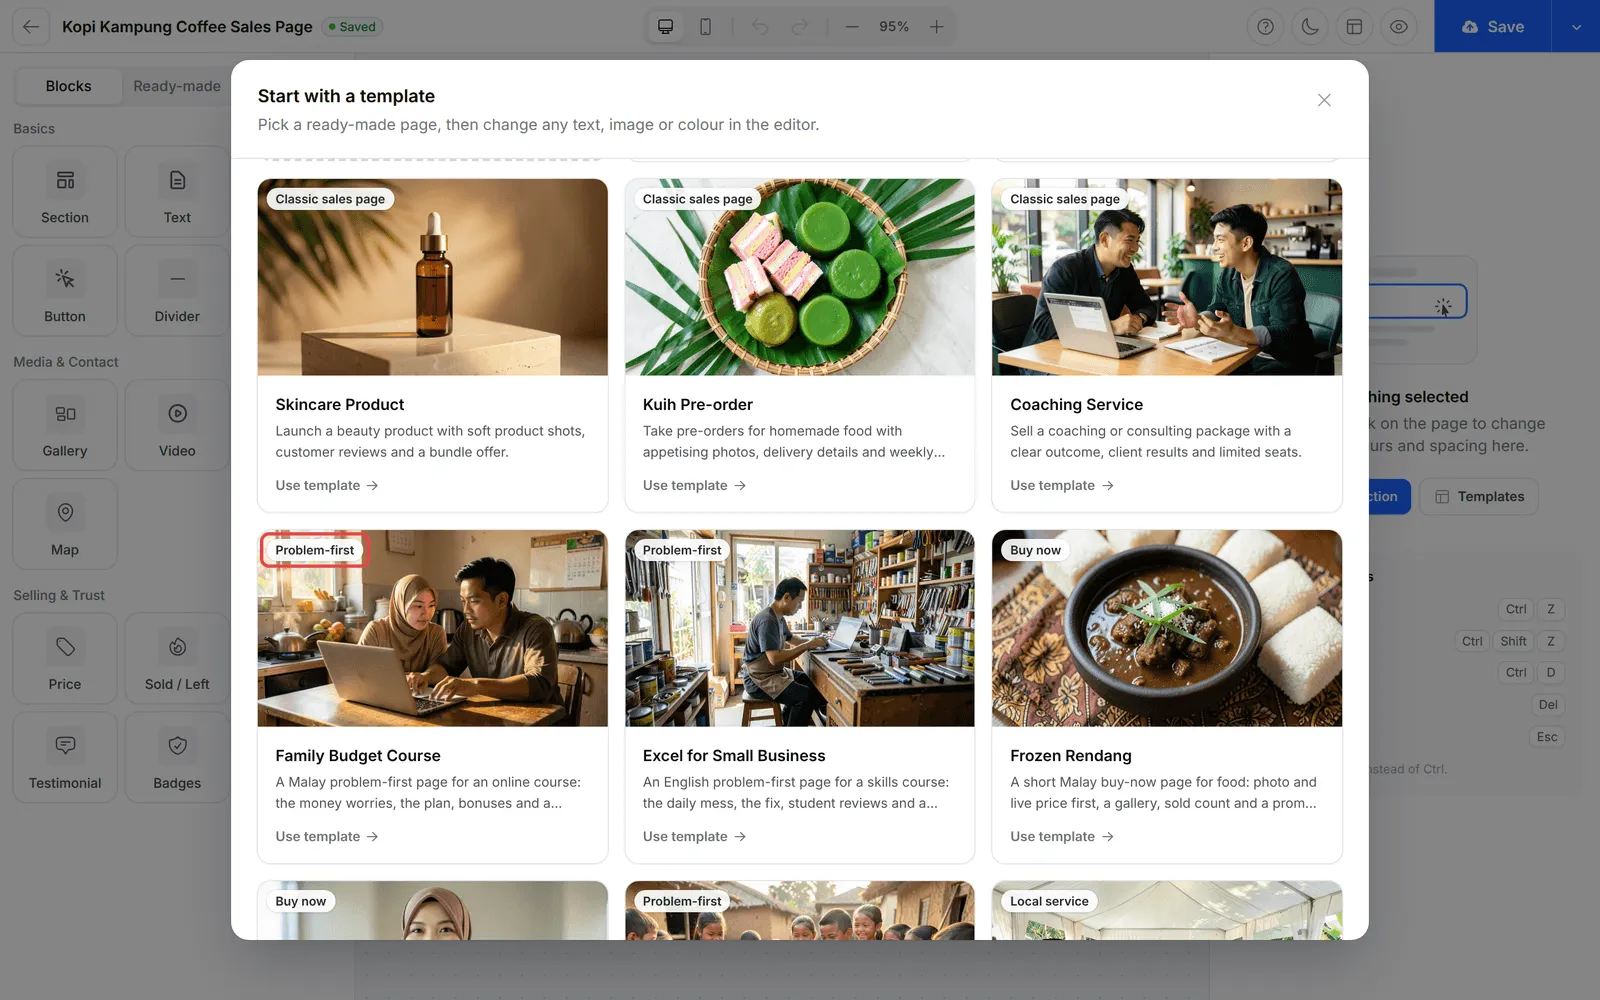Add a Badges block
This screenshot has height=1000, width=1600.
(x=177, y=757)
